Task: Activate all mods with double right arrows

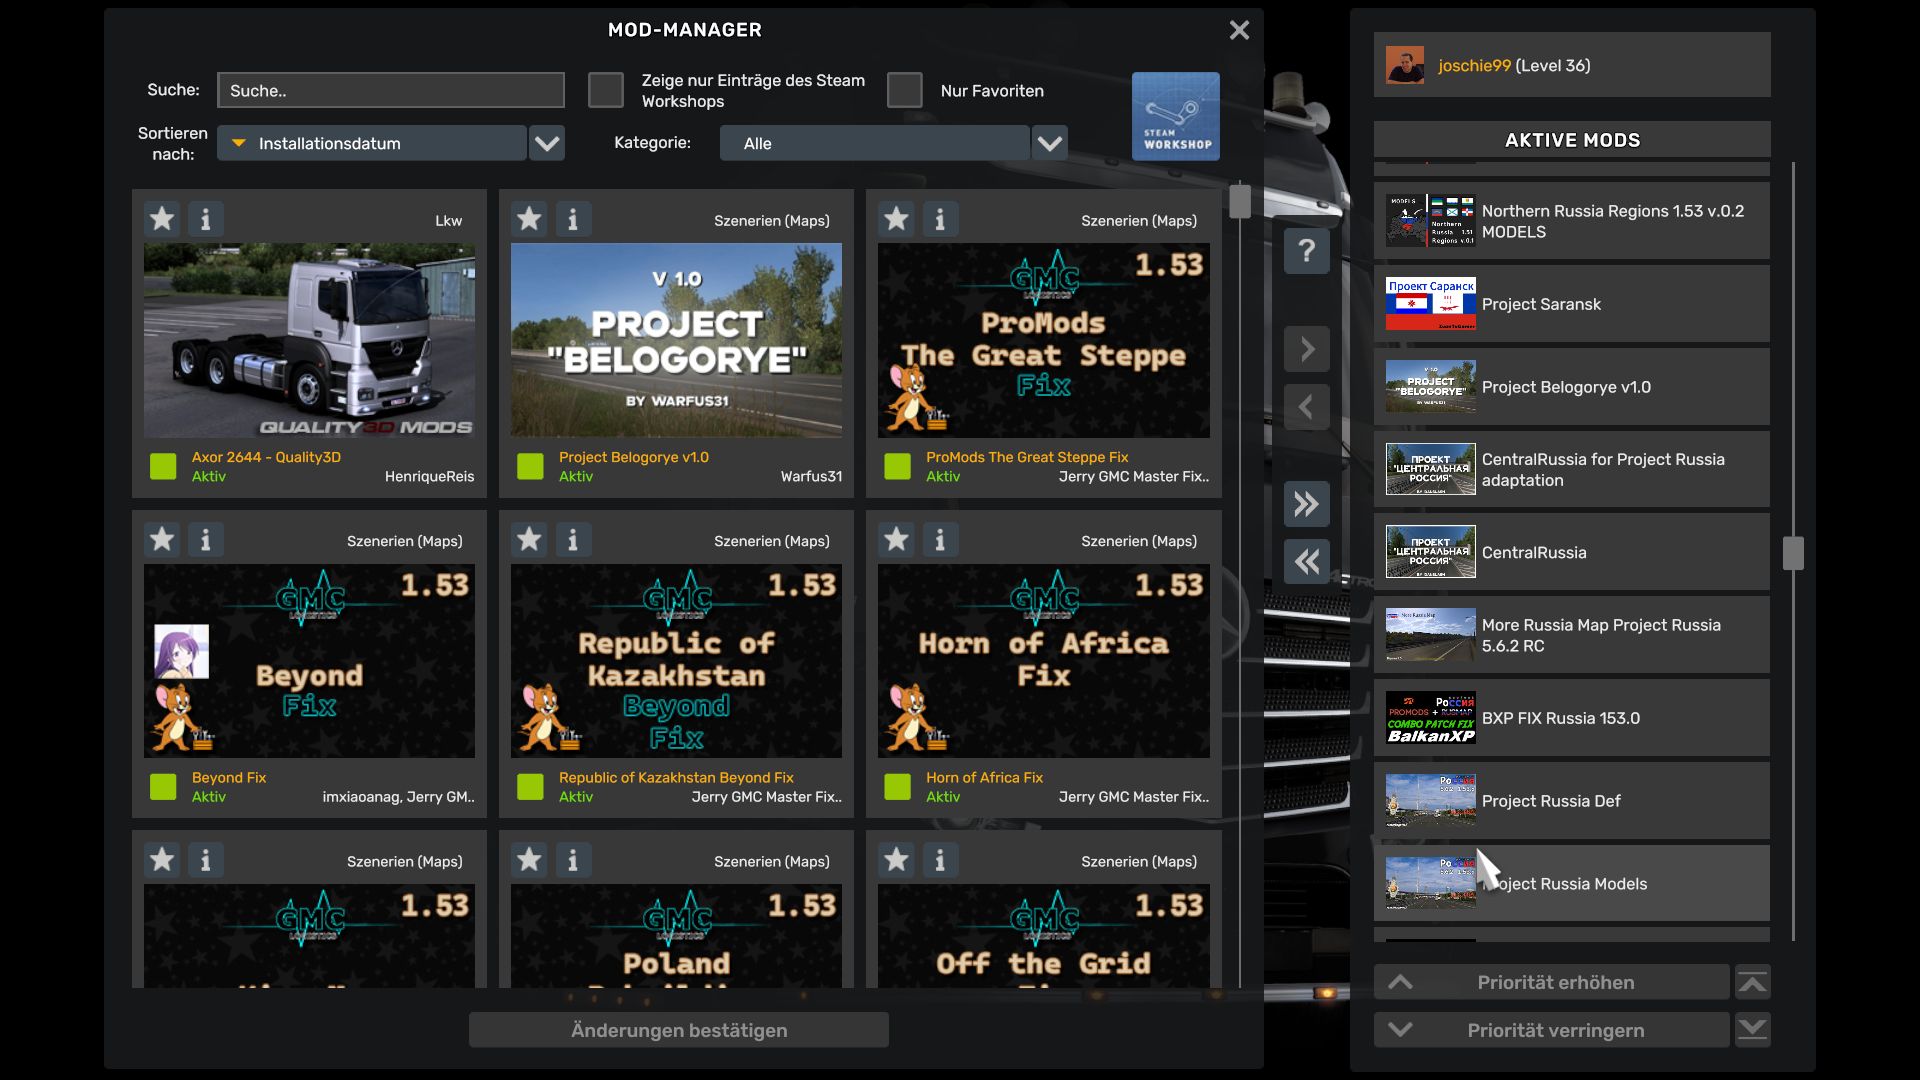Action: click(x=1307, y=503)
